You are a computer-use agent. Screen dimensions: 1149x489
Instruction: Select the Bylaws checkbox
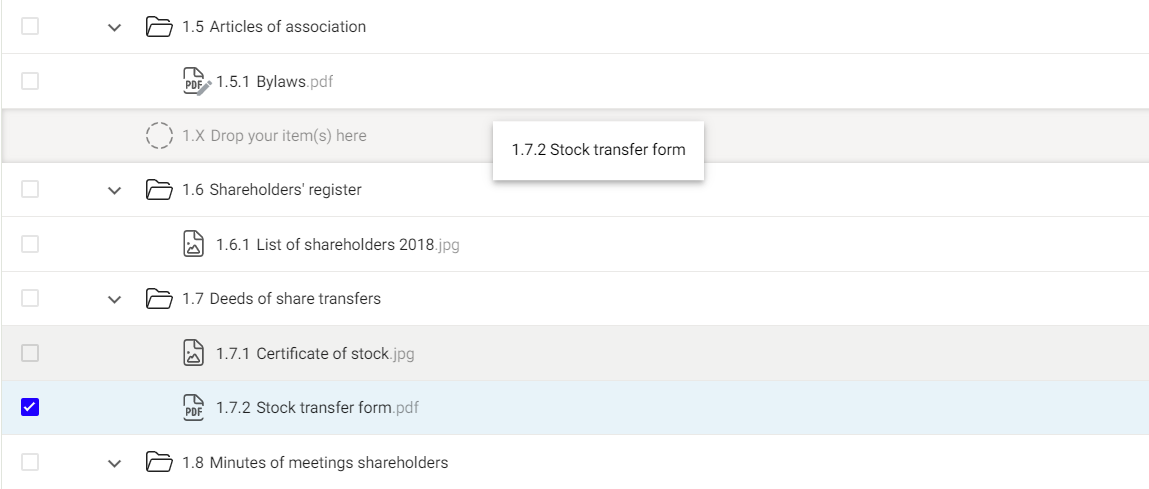coord(30,81)
